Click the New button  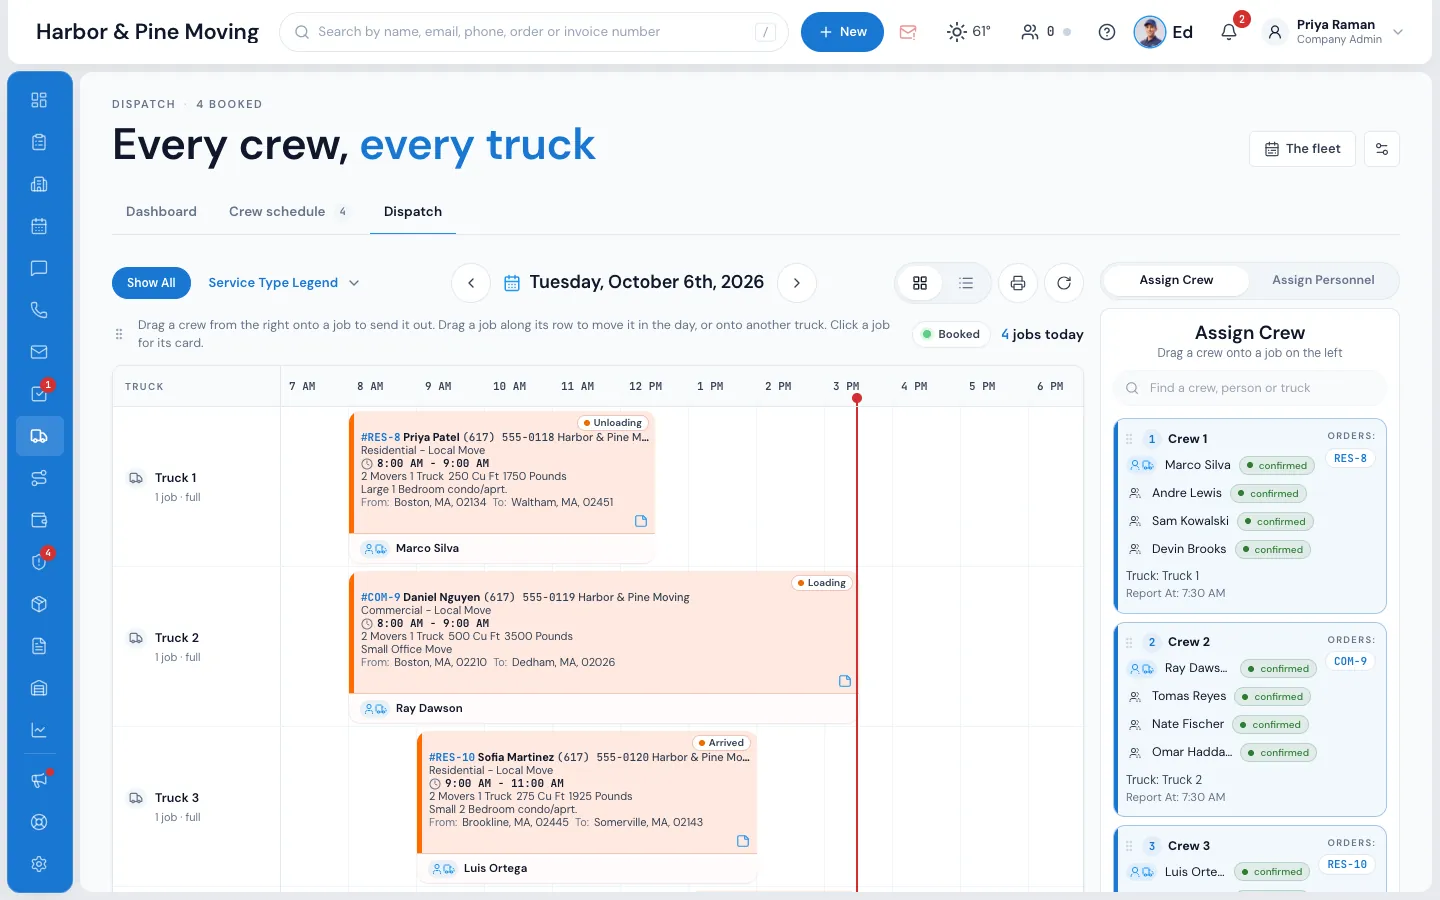tap(842, 32)
